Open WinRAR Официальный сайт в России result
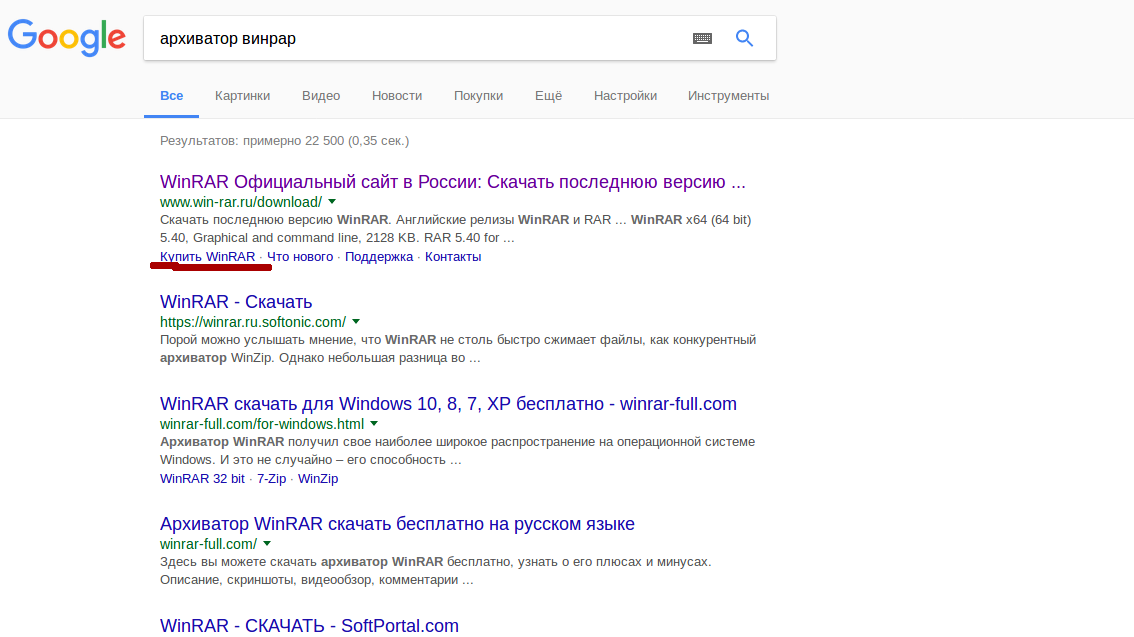Image resolution: width=1134 pixels, height=637 pixels. pos(453,181)
